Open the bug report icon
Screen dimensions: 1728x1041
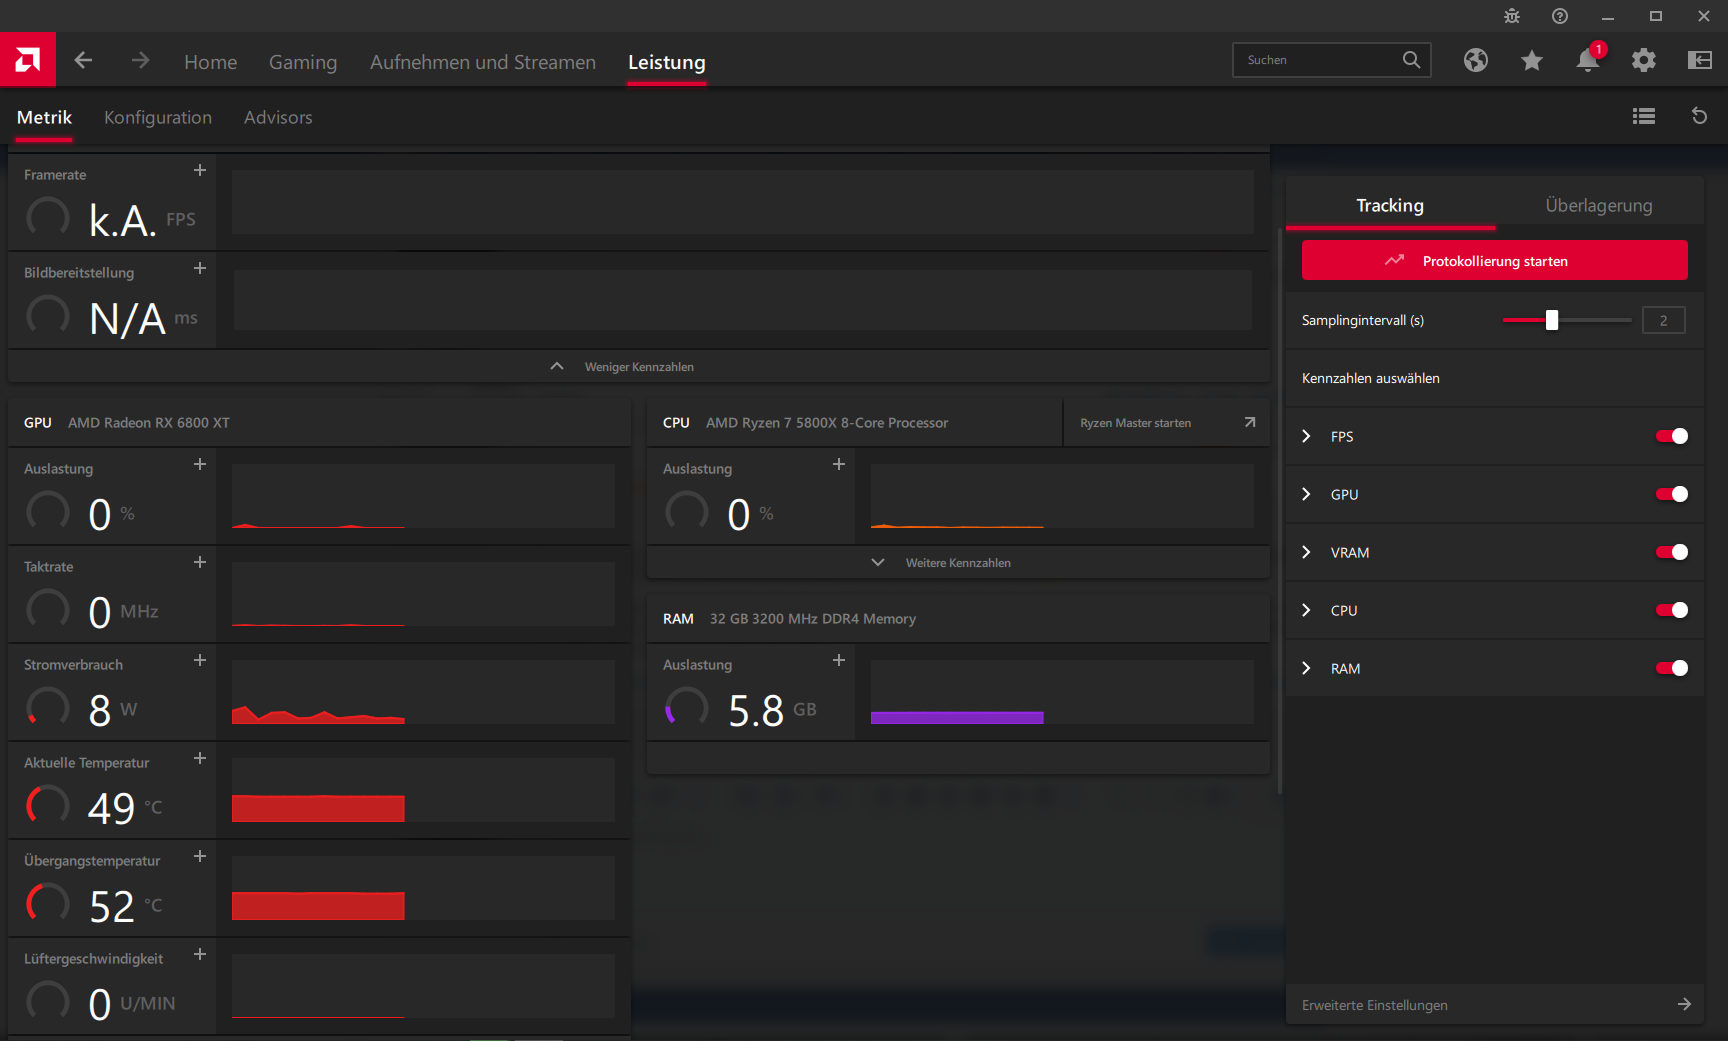click(x=1512, y=16)
